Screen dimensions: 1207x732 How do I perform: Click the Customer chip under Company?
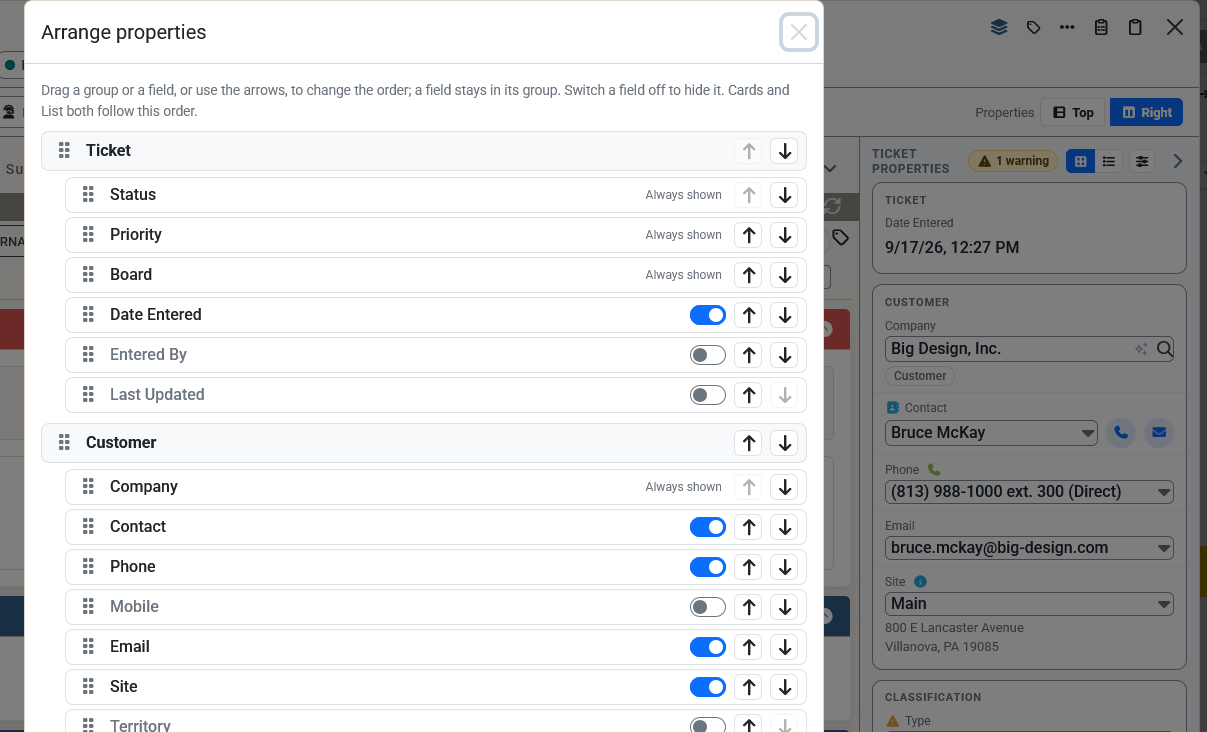point(920,376)
